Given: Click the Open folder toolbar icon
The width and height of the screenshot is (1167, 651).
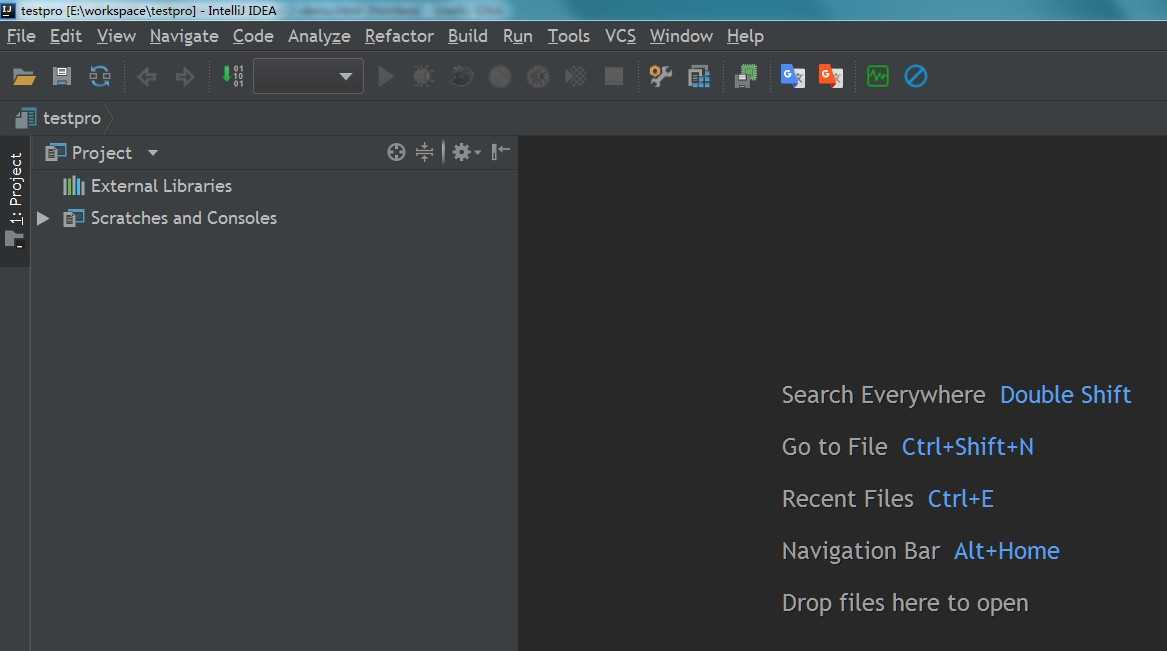Looking at the screenshot, I should click(24, 77).
